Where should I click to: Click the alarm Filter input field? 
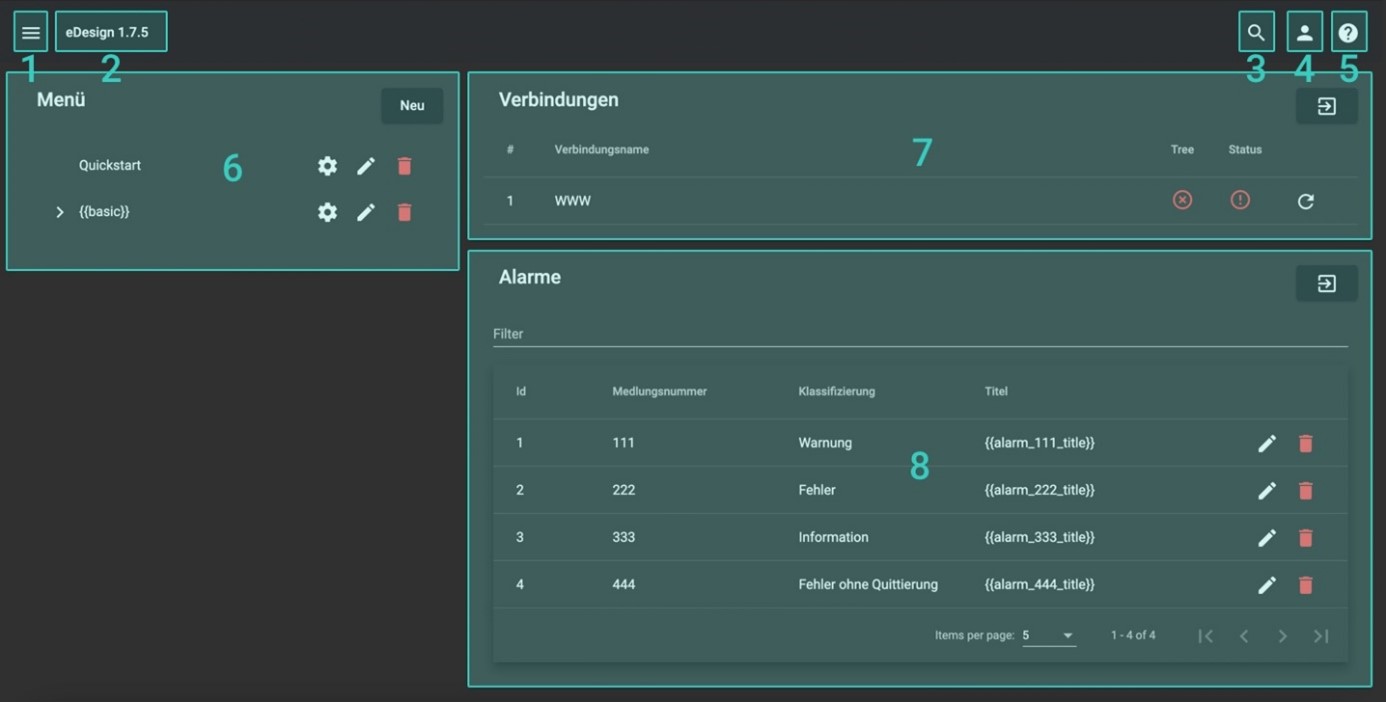(919, 334)
